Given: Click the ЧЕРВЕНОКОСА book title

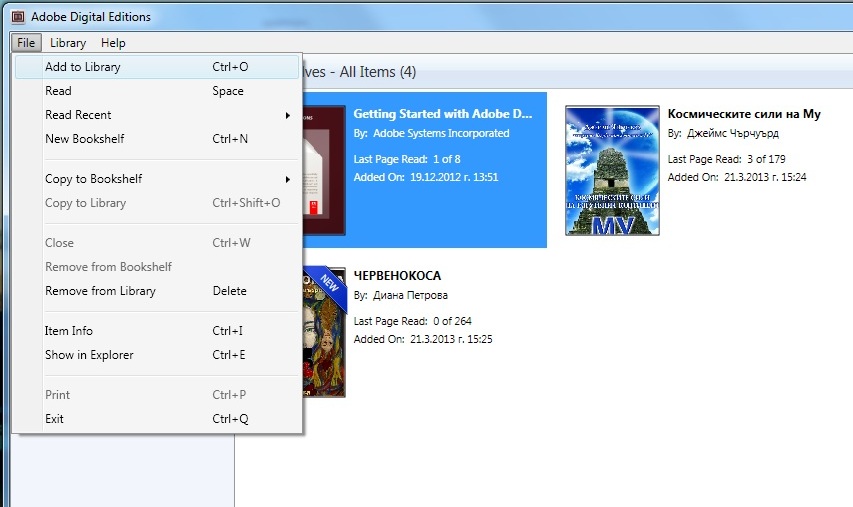Looking at the screenshot, I should pos(397,275).
